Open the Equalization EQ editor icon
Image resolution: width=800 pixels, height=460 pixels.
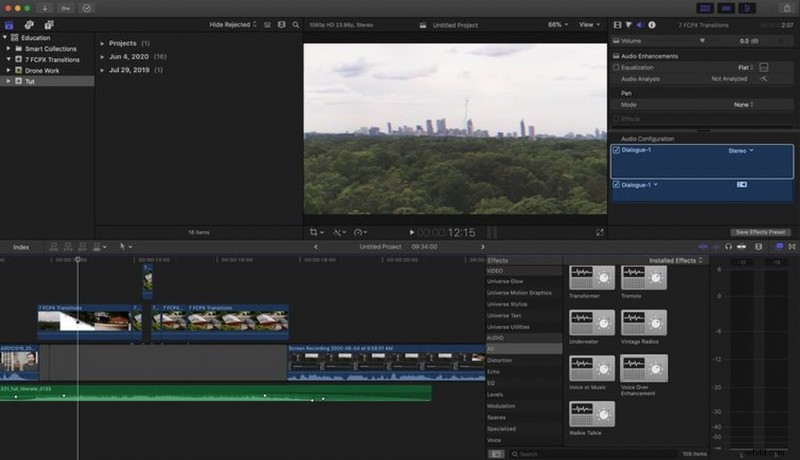(x=764, y=67)
